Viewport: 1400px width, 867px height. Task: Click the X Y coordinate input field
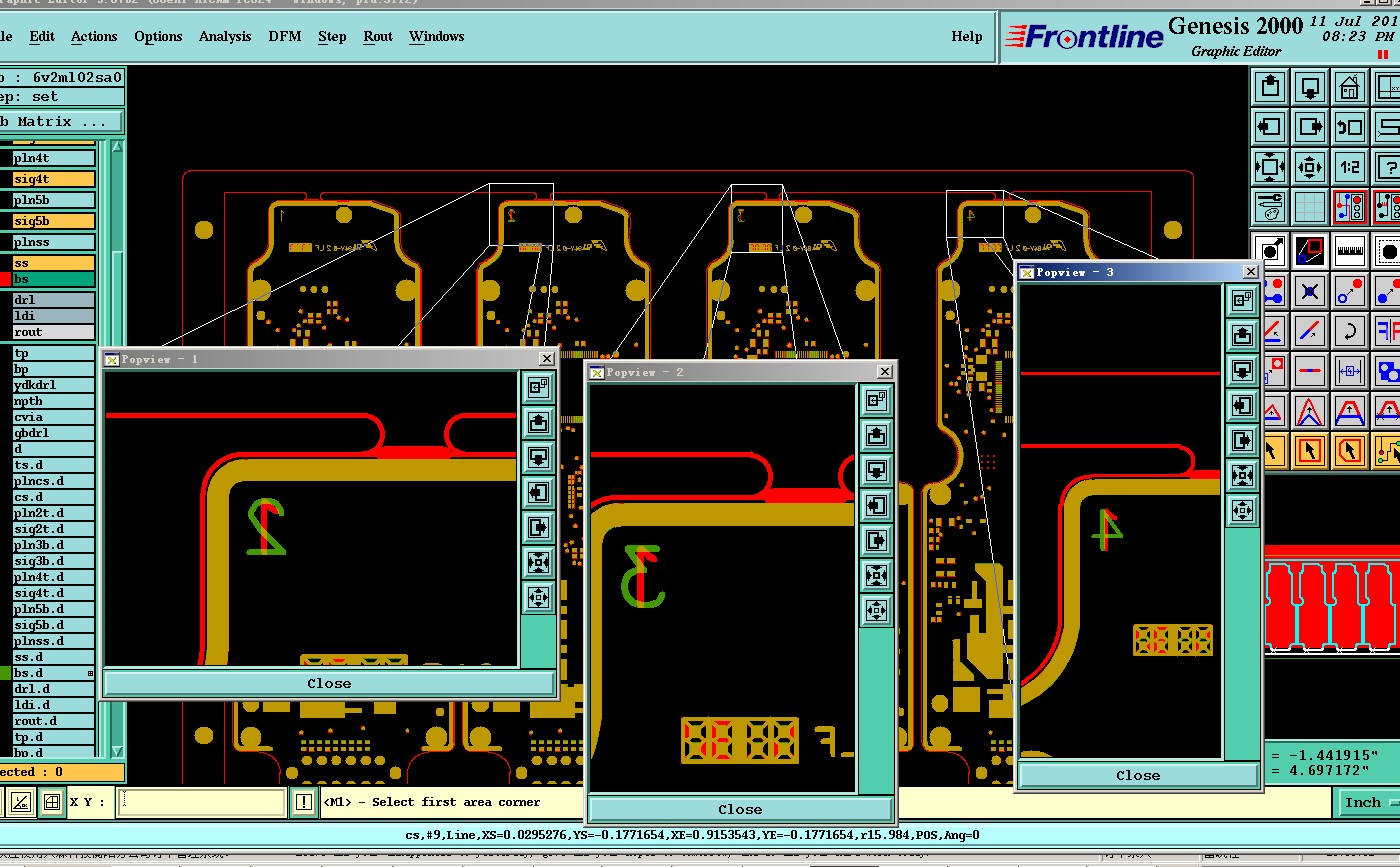203,802
